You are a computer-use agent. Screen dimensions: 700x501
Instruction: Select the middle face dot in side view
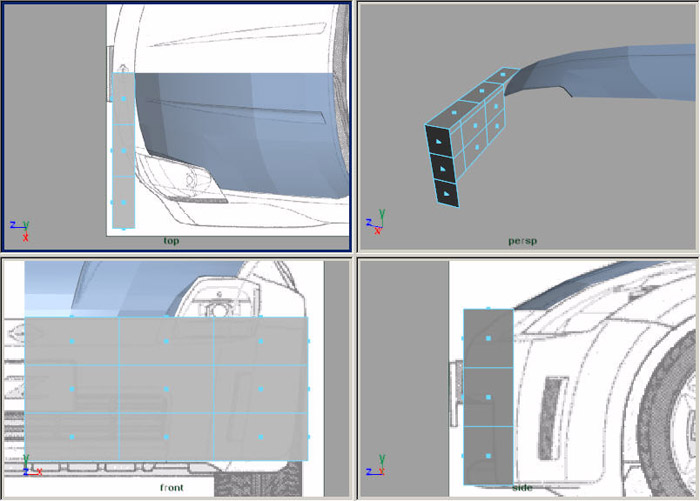[488, 397]
